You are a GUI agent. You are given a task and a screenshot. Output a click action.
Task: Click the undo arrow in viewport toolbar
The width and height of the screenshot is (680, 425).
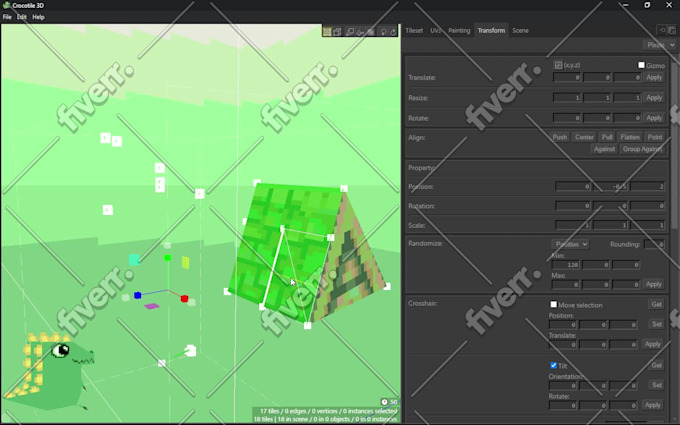[x=383, y=32]
